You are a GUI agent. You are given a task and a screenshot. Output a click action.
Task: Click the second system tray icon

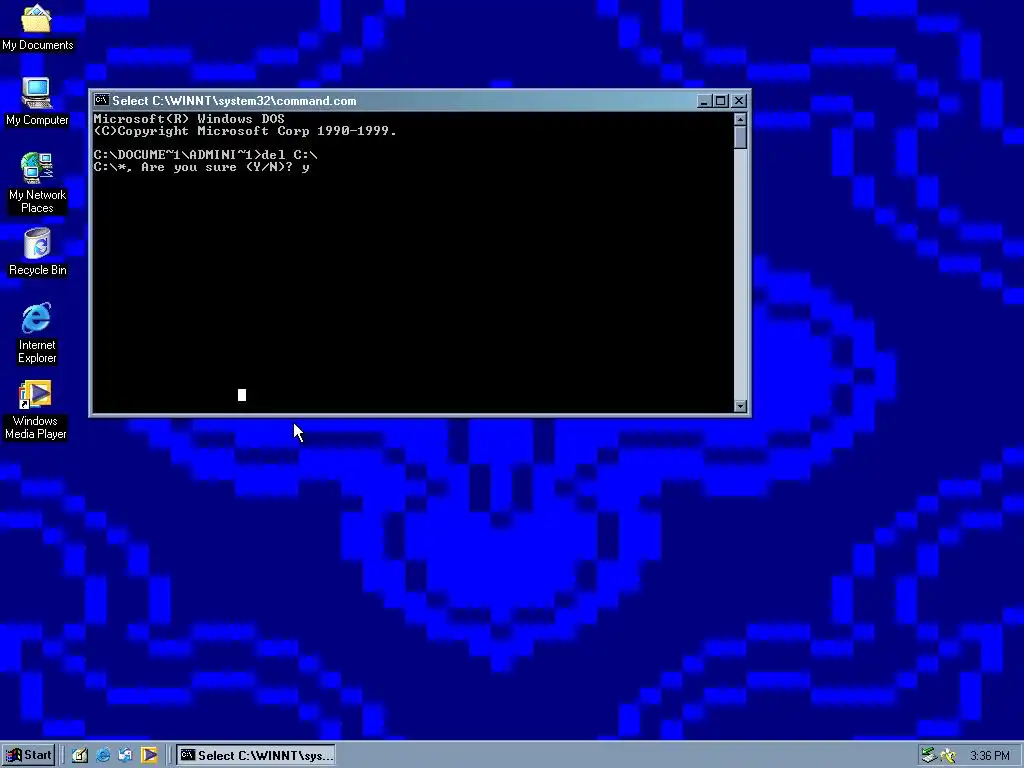pyautogui.click(x=948, y=756)
